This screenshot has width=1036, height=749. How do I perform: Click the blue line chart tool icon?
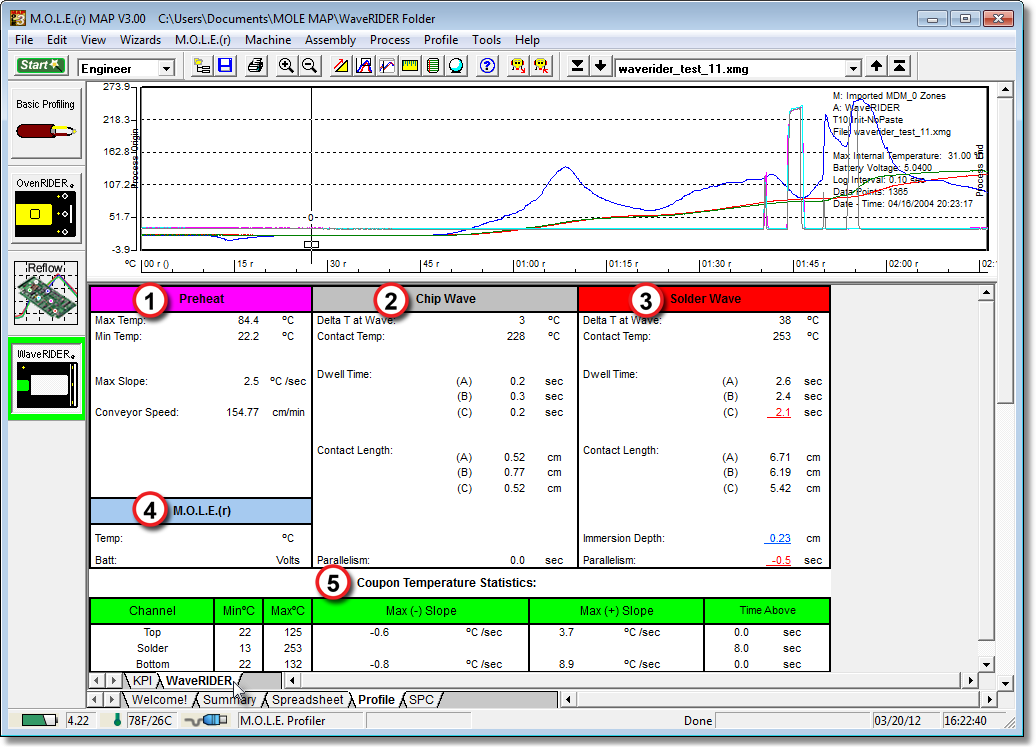tap(387, 66)
